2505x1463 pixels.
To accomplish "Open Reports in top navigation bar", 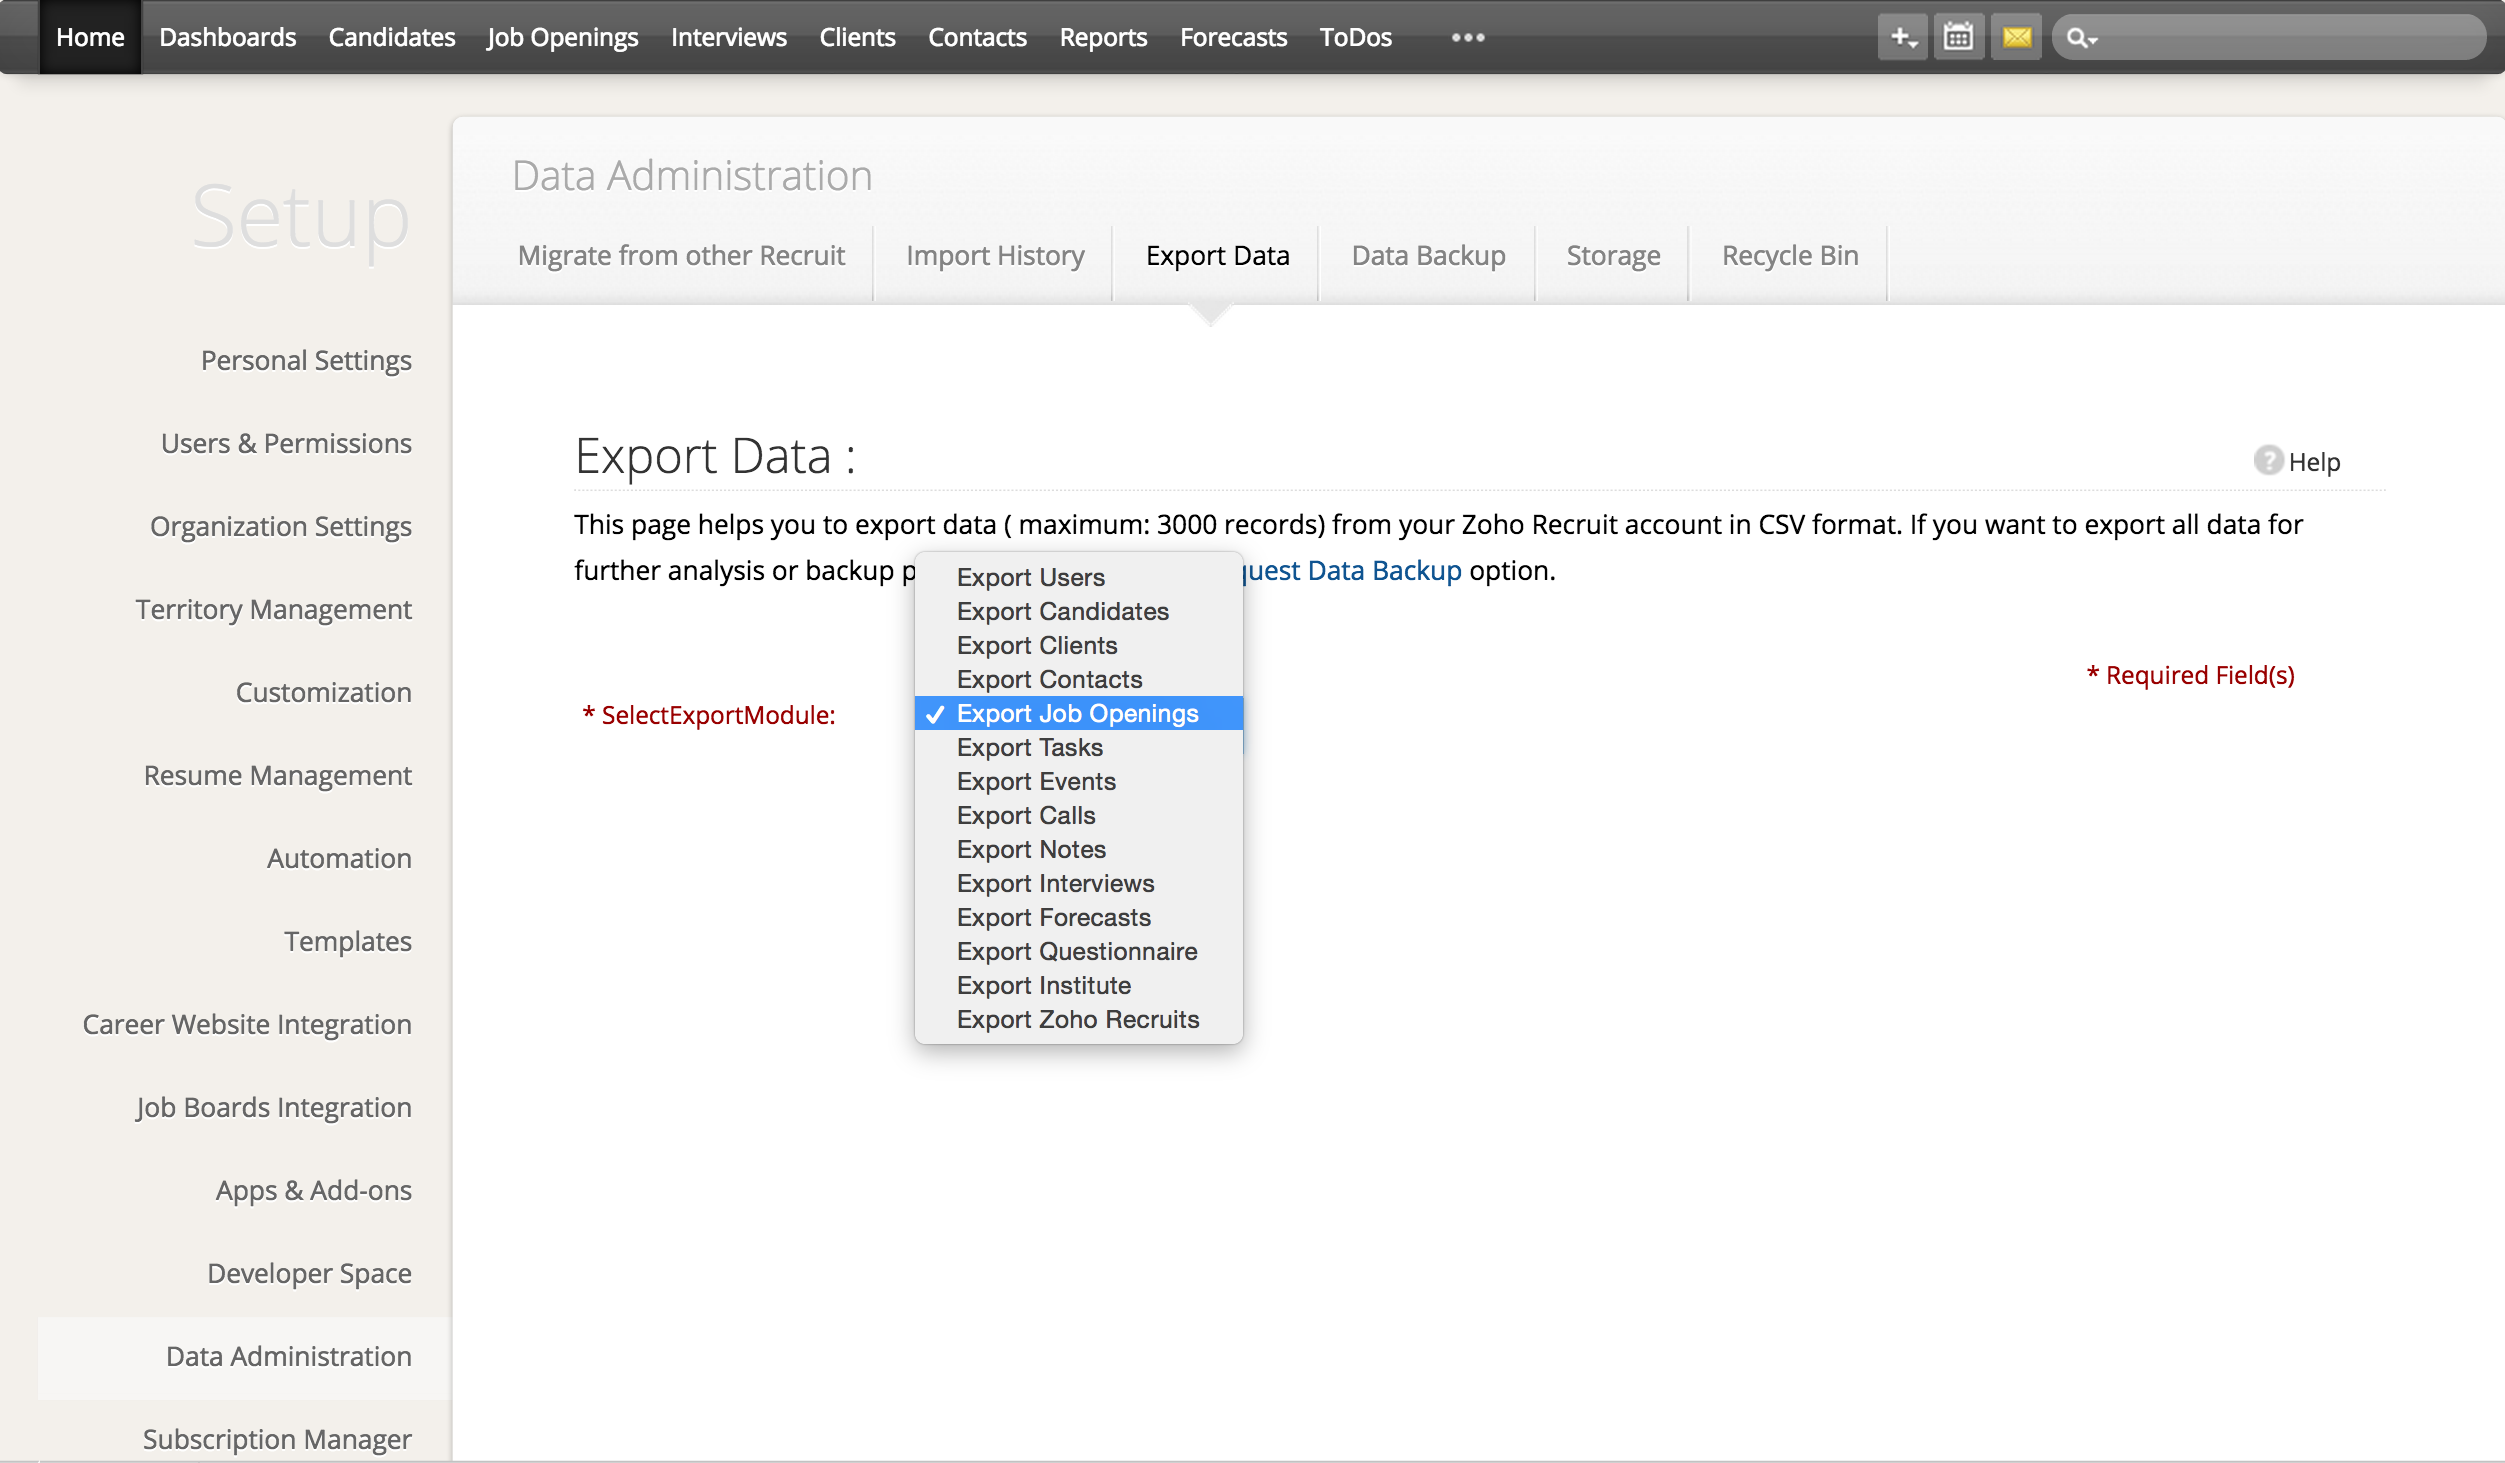I will [x=1103, y=37].
